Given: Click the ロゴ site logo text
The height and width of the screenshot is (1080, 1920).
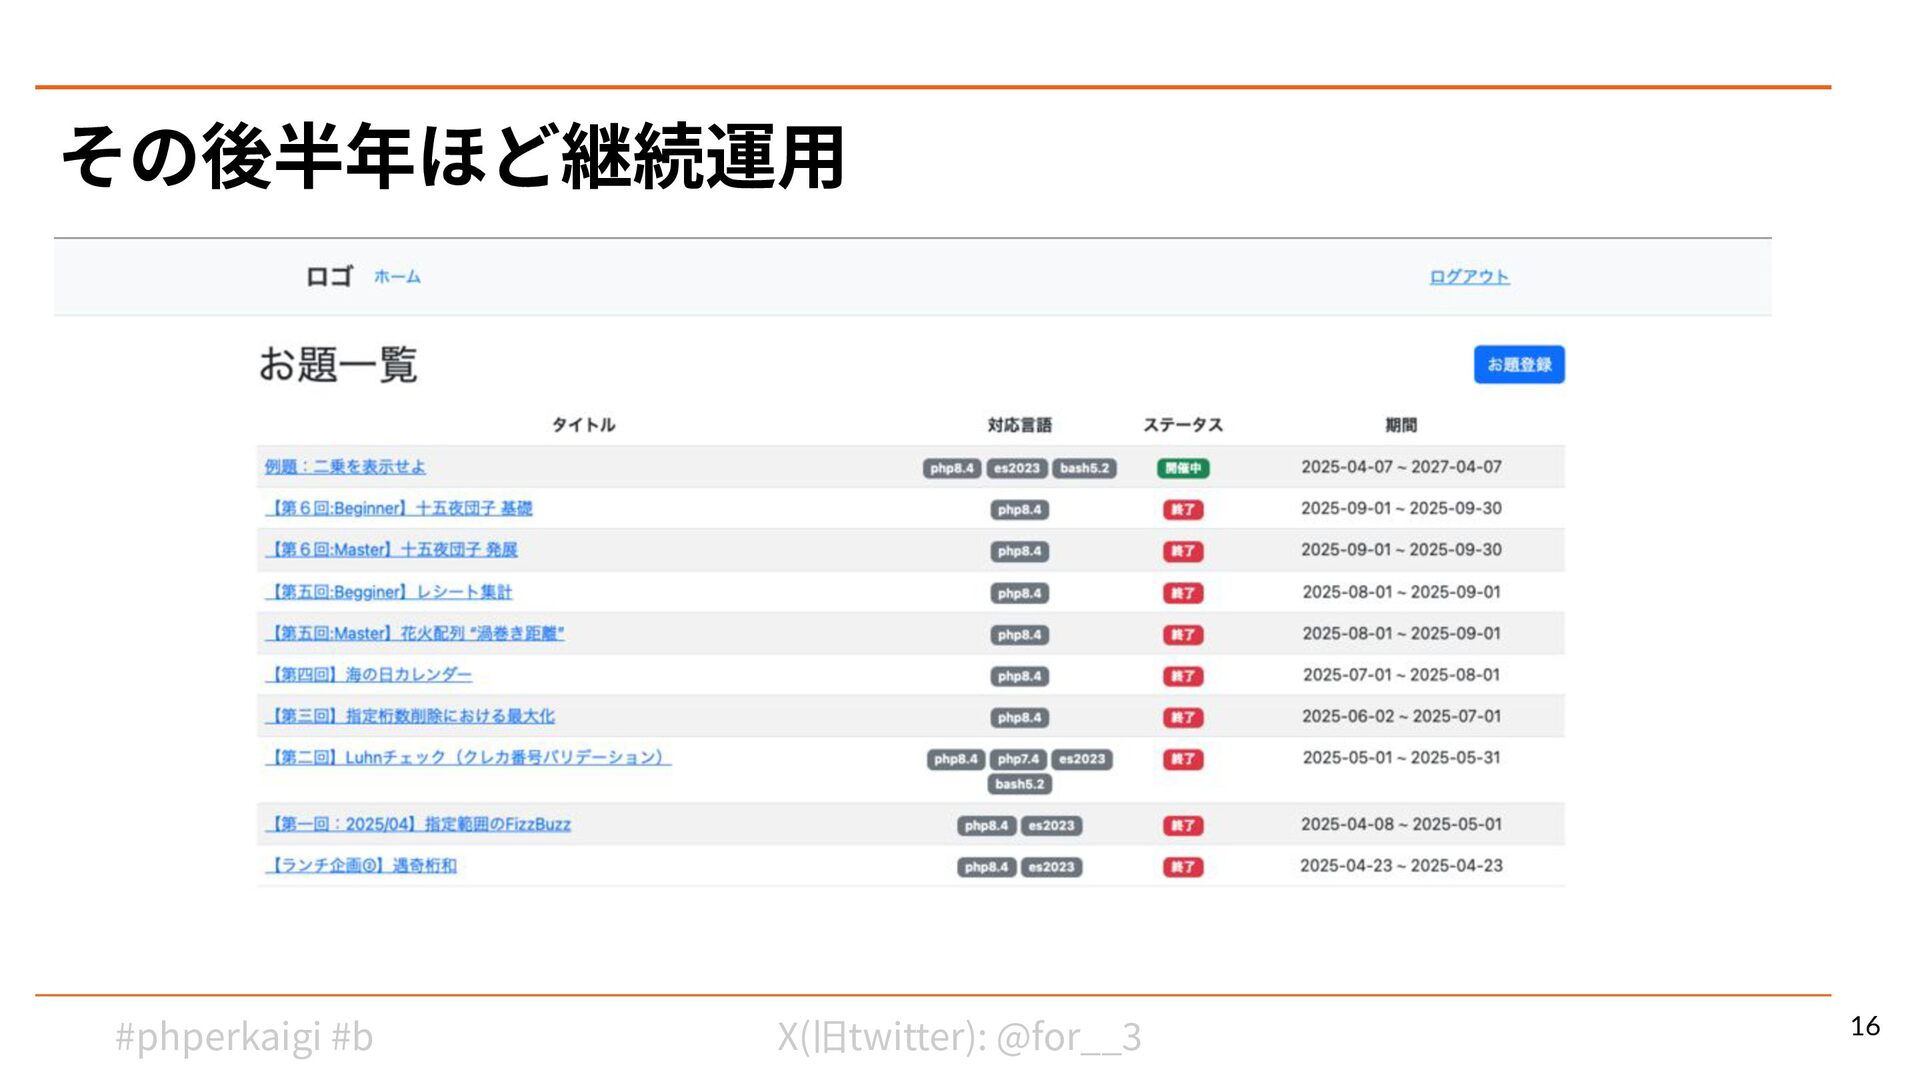Looking at the screenshot, I should coord(329,277).
